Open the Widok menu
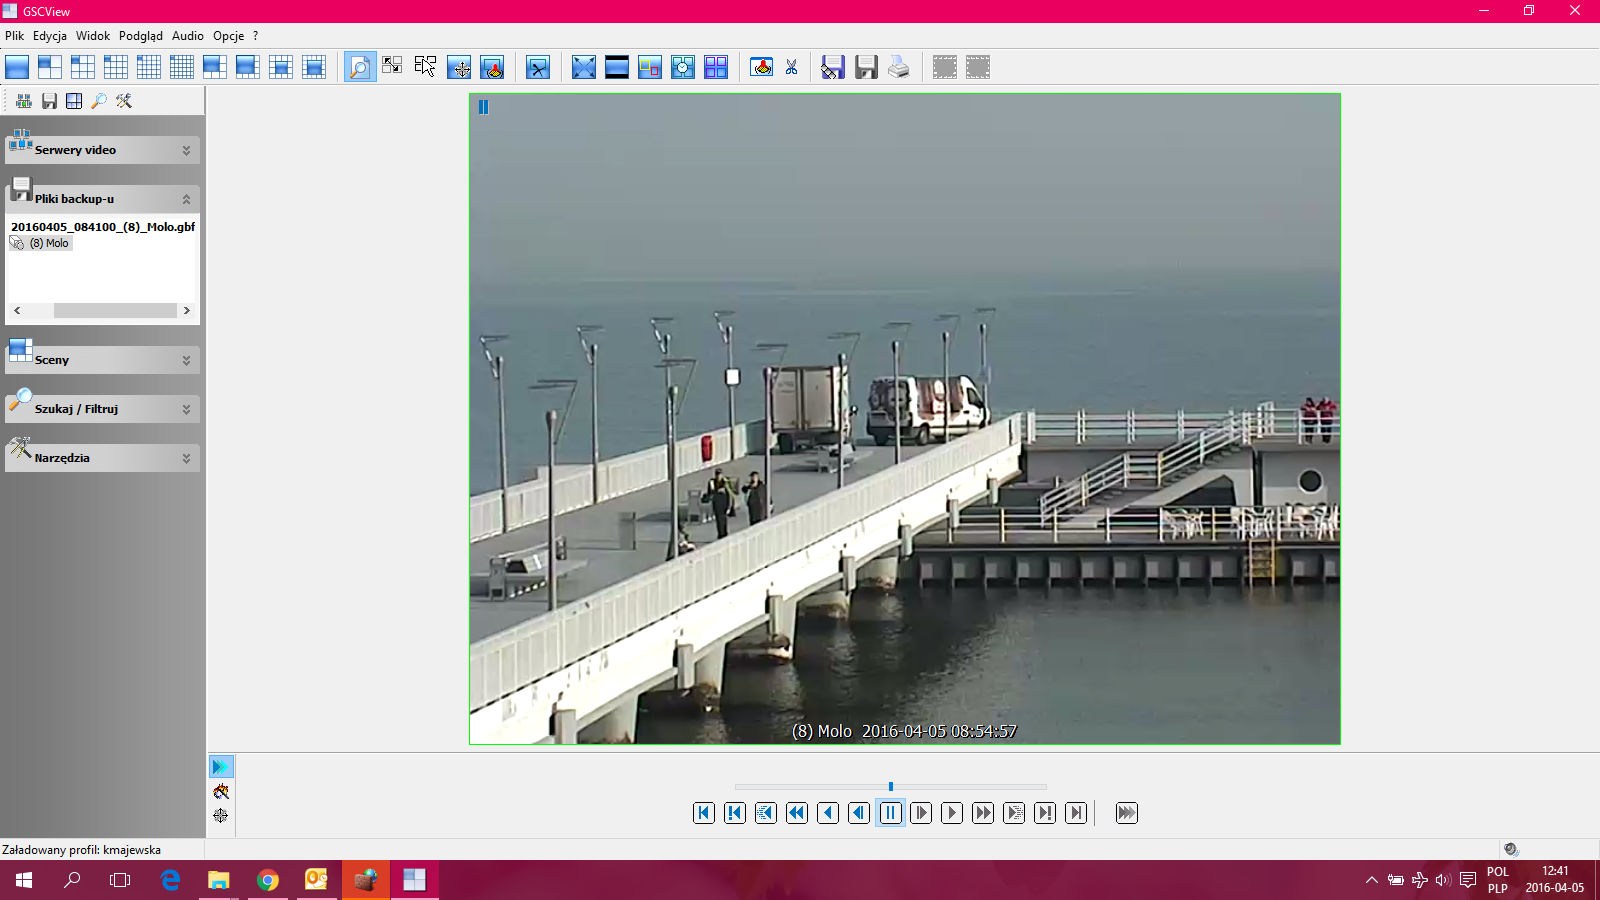This screenshot has height=900, width=1600. click(93, 36)
